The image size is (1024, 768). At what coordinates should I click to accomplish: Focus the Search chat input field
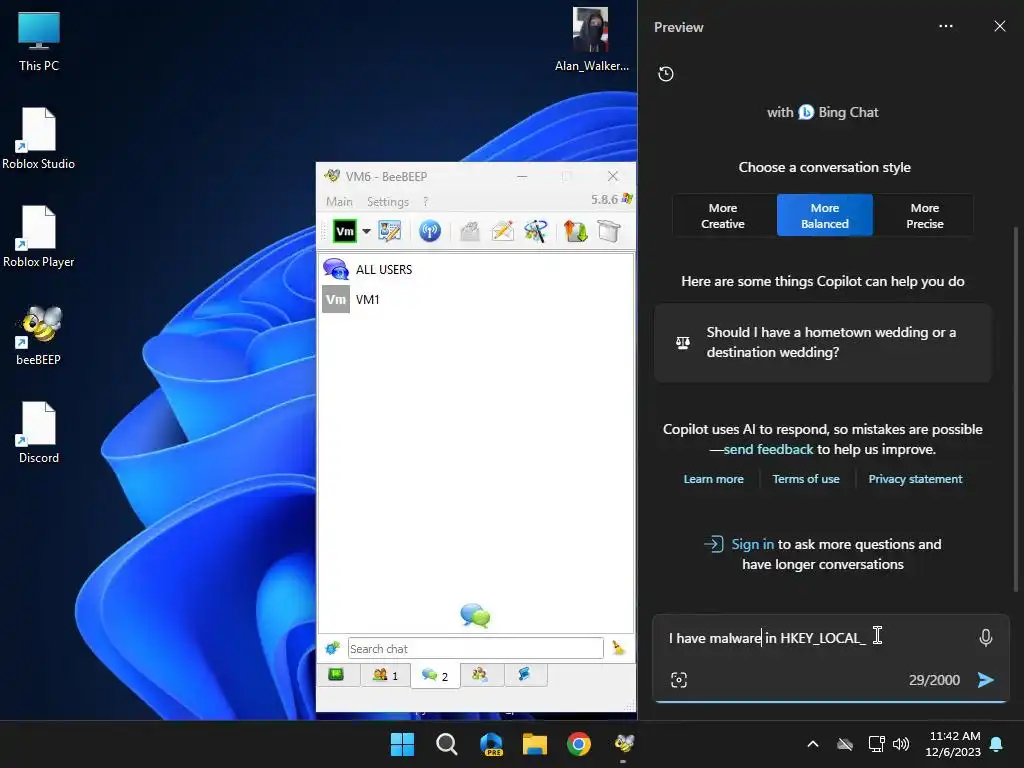(x=475, y=648)
